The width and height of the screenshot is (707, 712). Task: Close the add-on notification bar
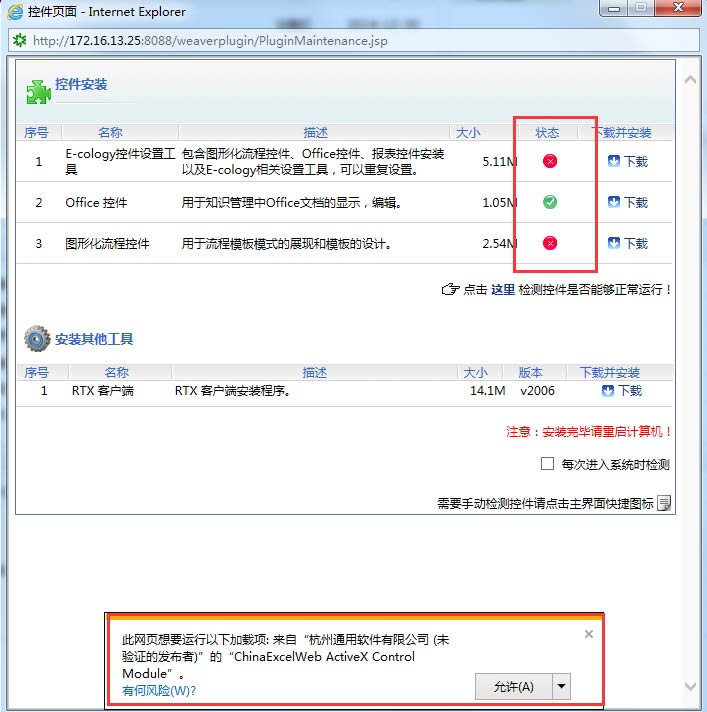[x=588, y=634]
